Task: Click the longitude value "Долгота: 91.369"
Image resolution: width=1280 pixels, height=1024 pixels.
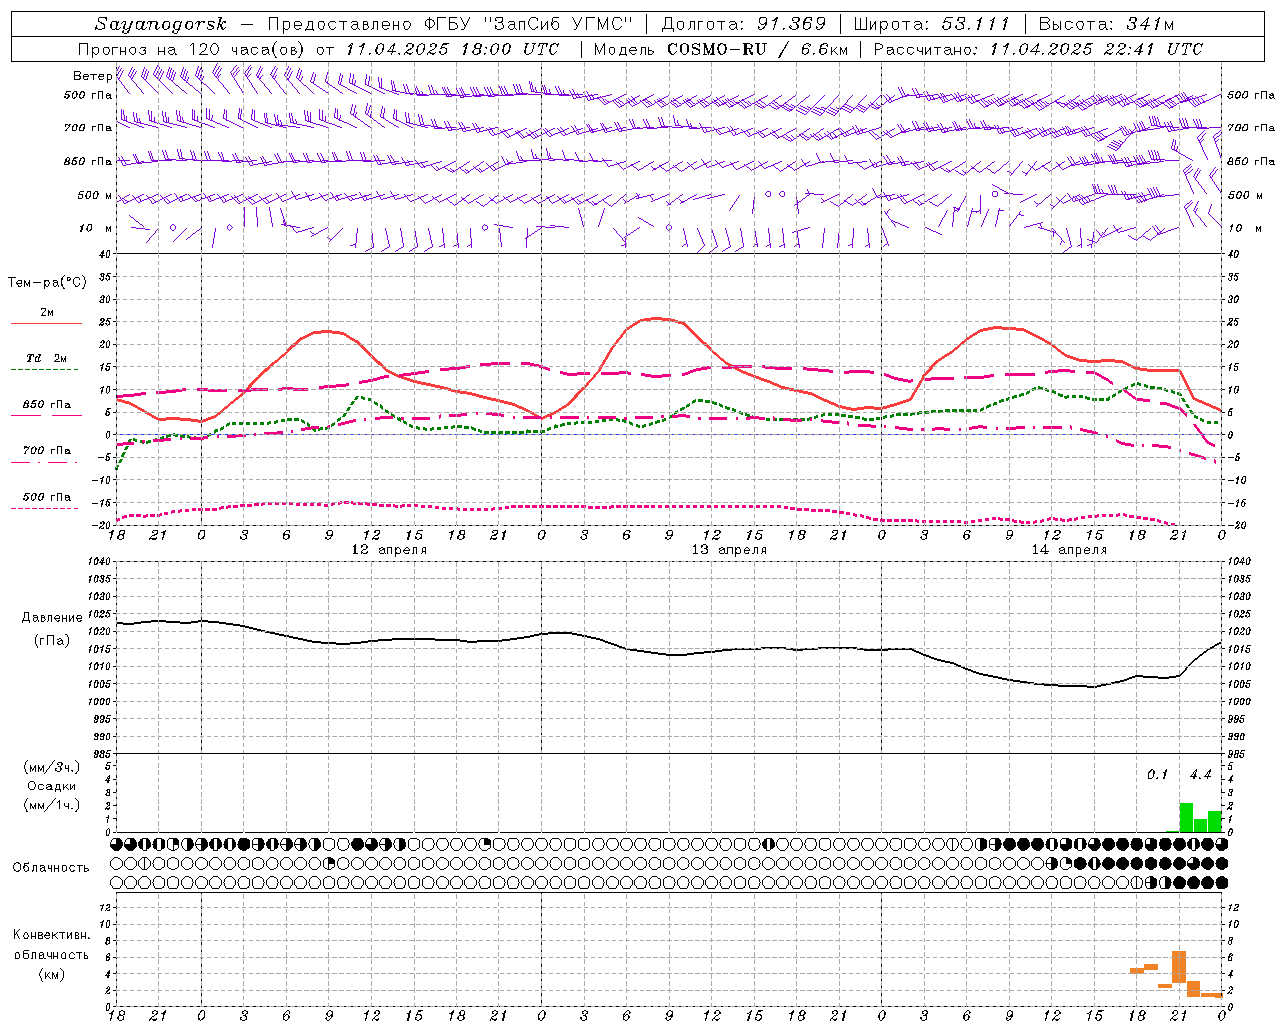Action: pos(744,24)
